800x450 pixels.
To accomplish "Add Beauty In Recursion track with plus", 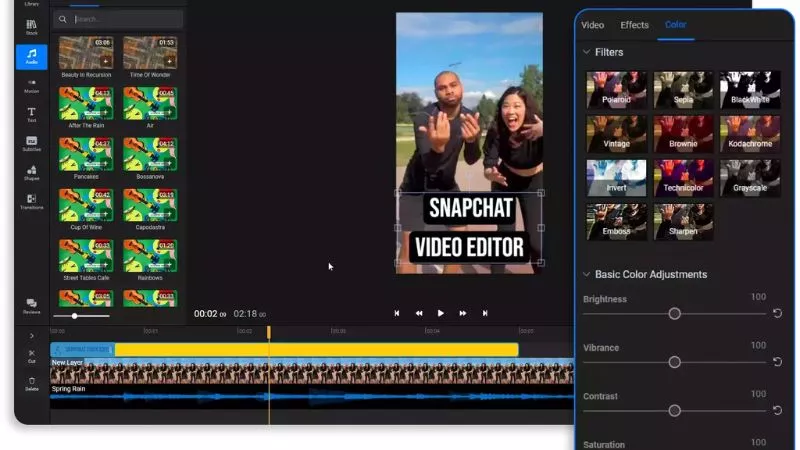I will pos(106,62).
